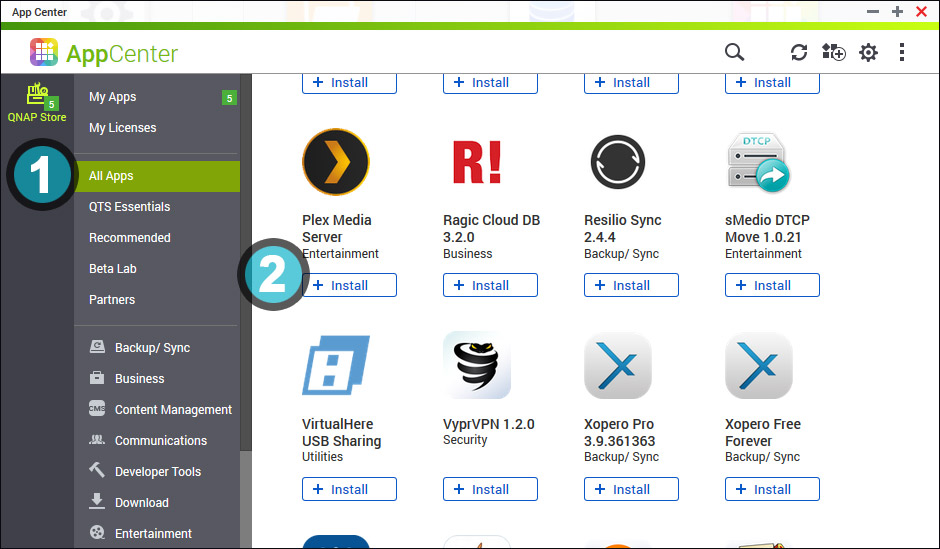Screen dimensions: 940x549
Task: Click the Plex Media Server title
Action: [x=336, y=228]
